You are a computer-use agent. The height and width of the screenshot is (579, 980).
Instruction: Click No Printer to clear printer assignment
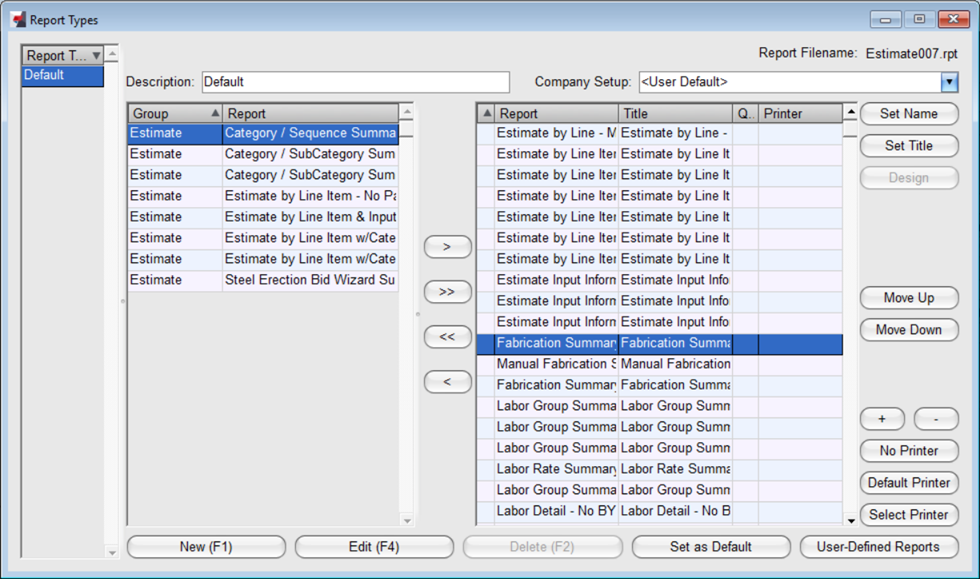(x=909, y=451)
